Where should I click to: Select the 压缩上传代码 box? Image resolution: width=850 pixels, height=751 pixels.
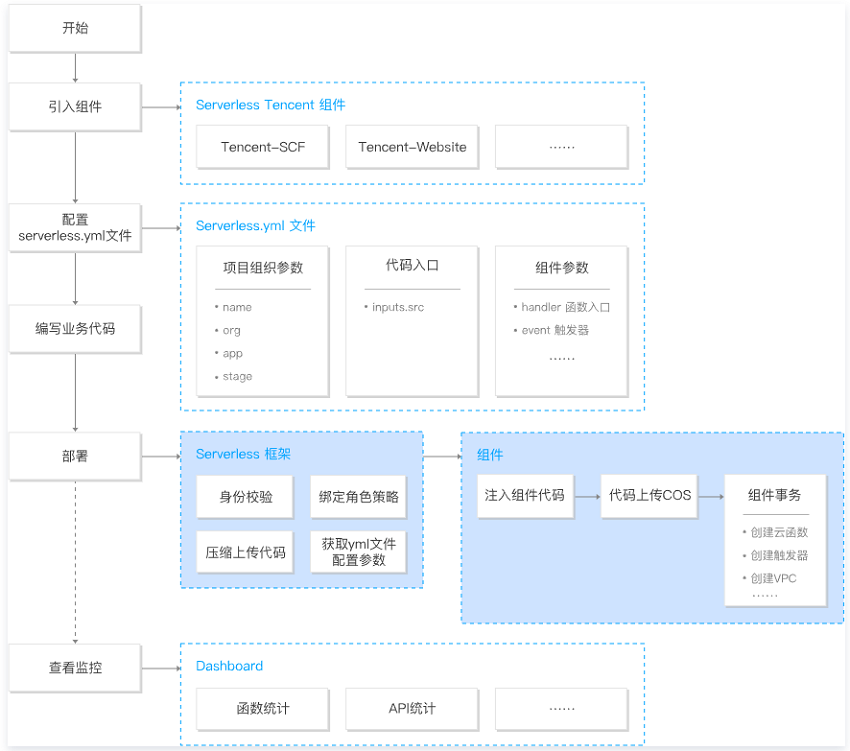coord(245,552)
